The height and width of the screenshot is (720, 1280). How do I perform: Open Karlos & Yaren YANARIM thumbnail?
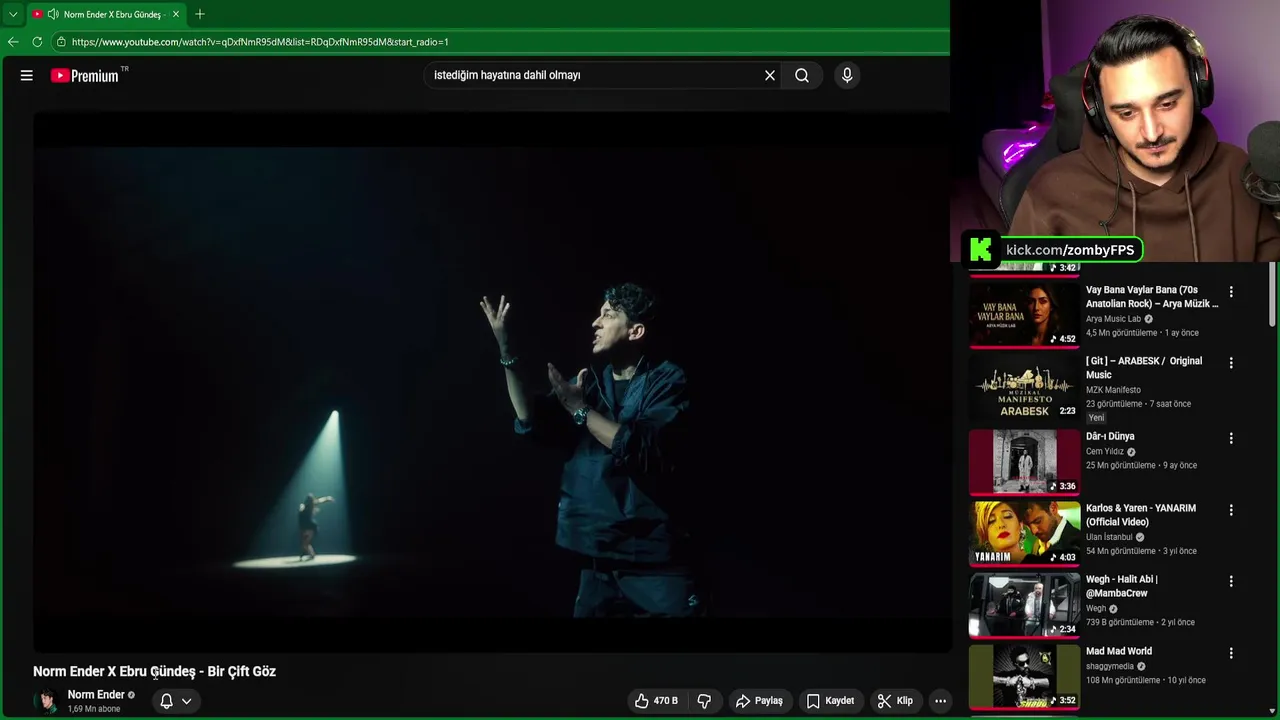pyautogui.click(x=1024, y=534)
